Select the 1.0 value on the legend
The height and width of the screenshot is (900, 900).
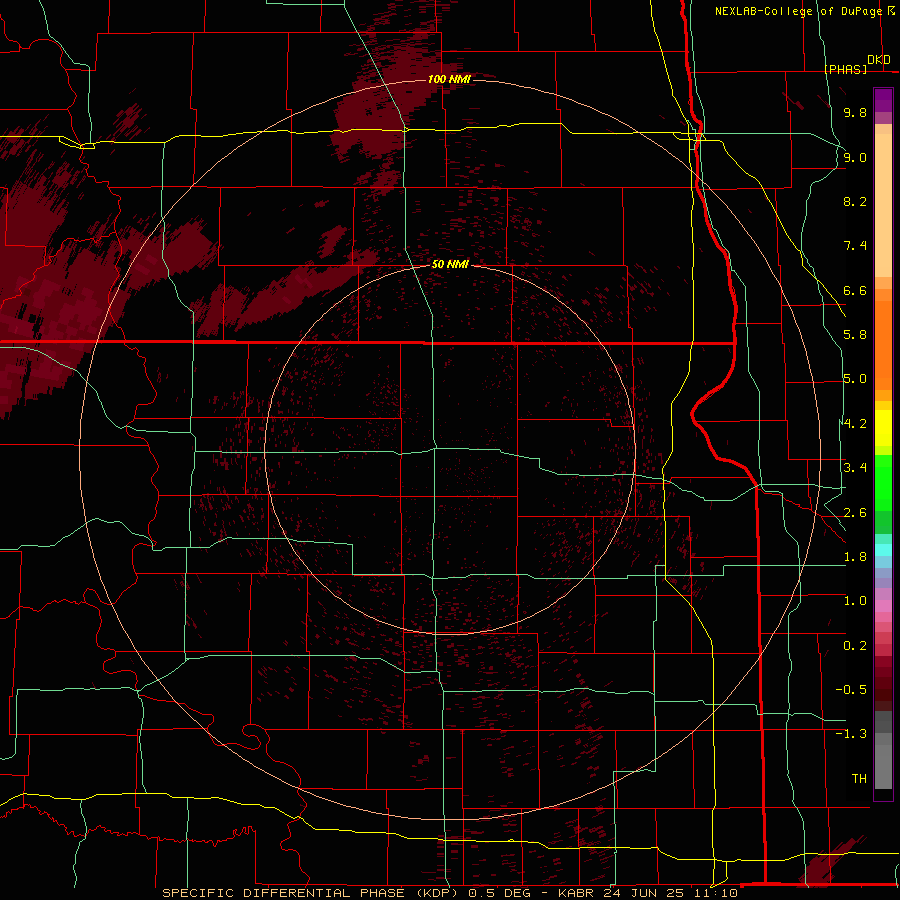coord(855,601)
